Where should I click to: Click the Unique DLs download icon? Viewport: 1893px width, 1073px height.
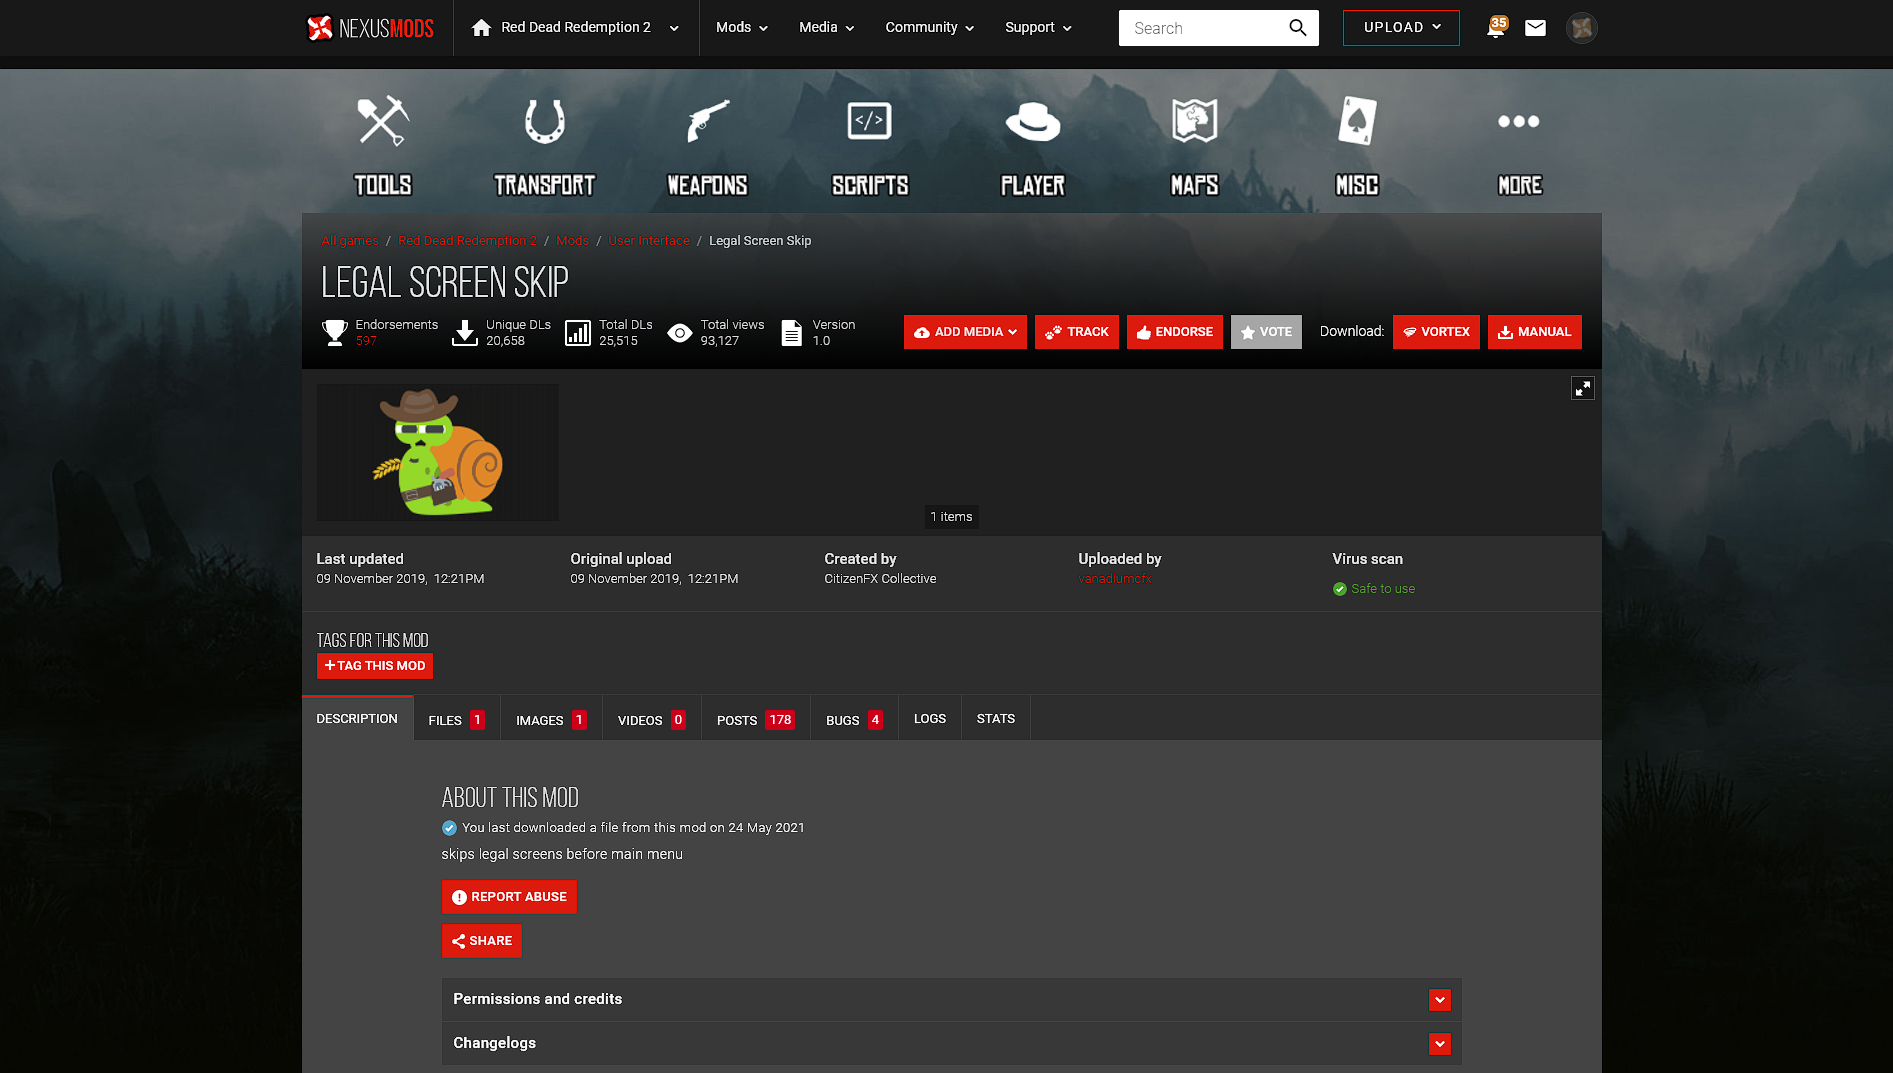(x=465, y=332)
